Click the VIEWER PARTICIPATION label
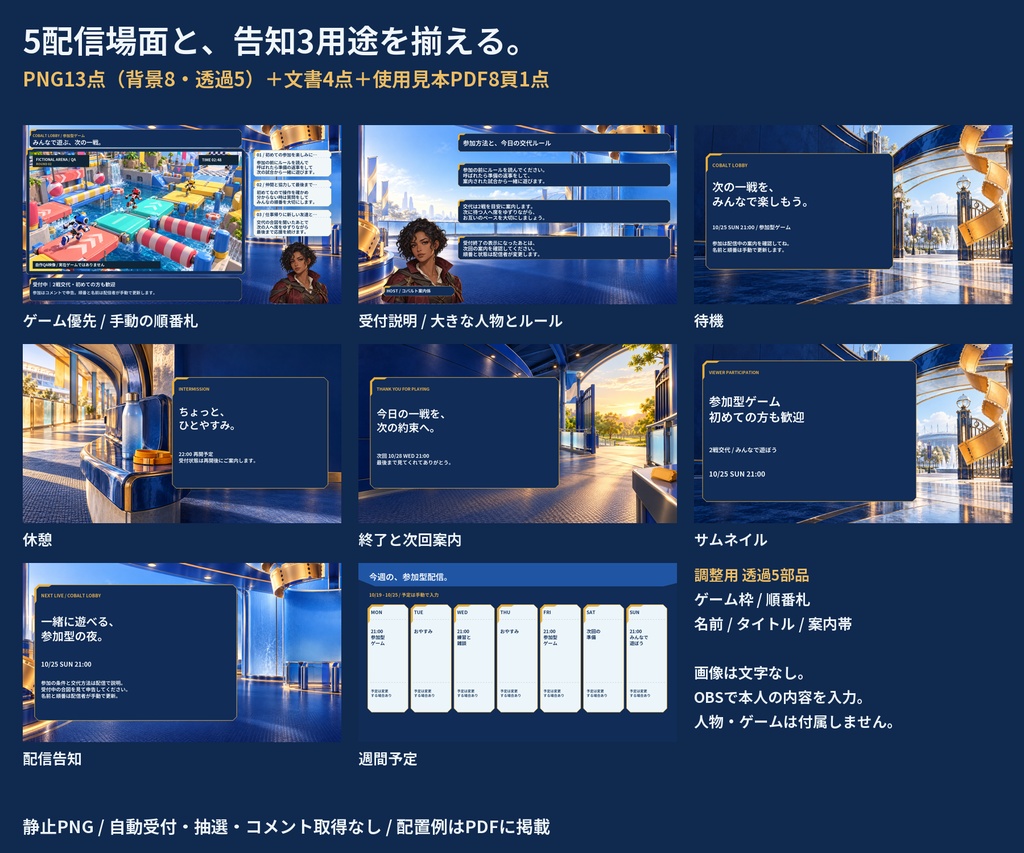The width and height of the screenshot is (1024, 853). coord(734,372)
